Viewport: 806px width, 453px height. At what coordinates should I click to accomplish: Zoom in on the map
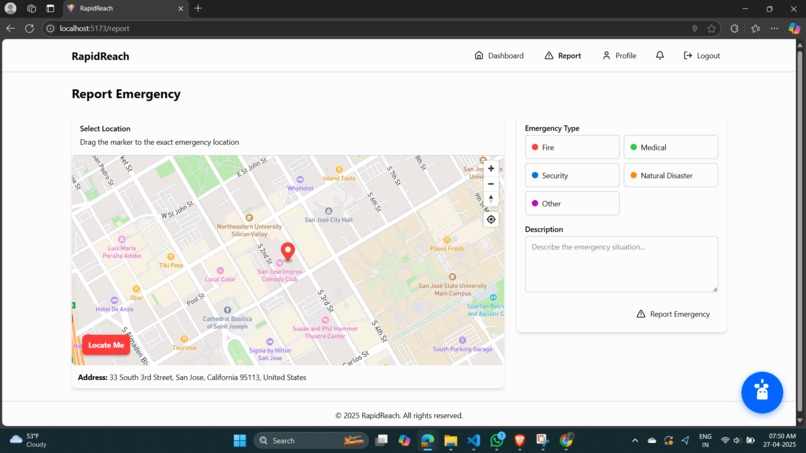click(x=491, y=169)
